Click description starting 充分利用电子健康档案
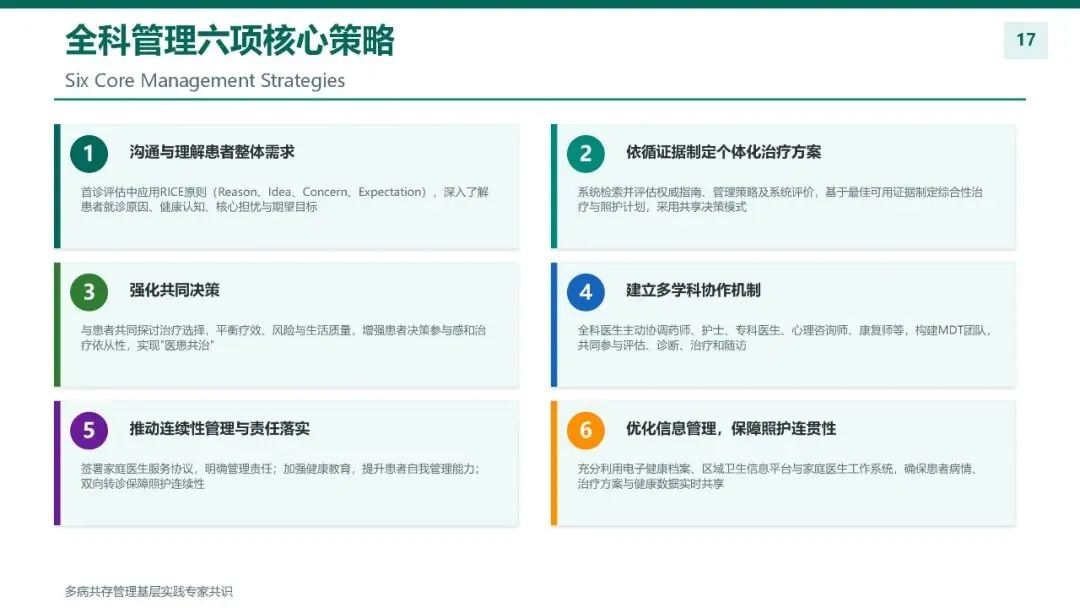 pos(778,476)
